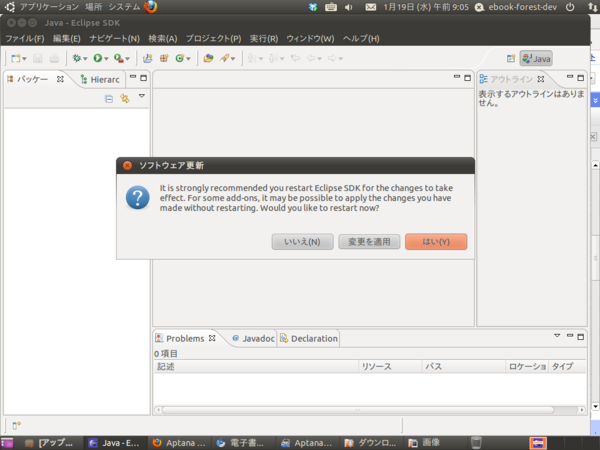The image size is (600, 450).
Task: Switch to the Declaration tab
Action: 309,338
